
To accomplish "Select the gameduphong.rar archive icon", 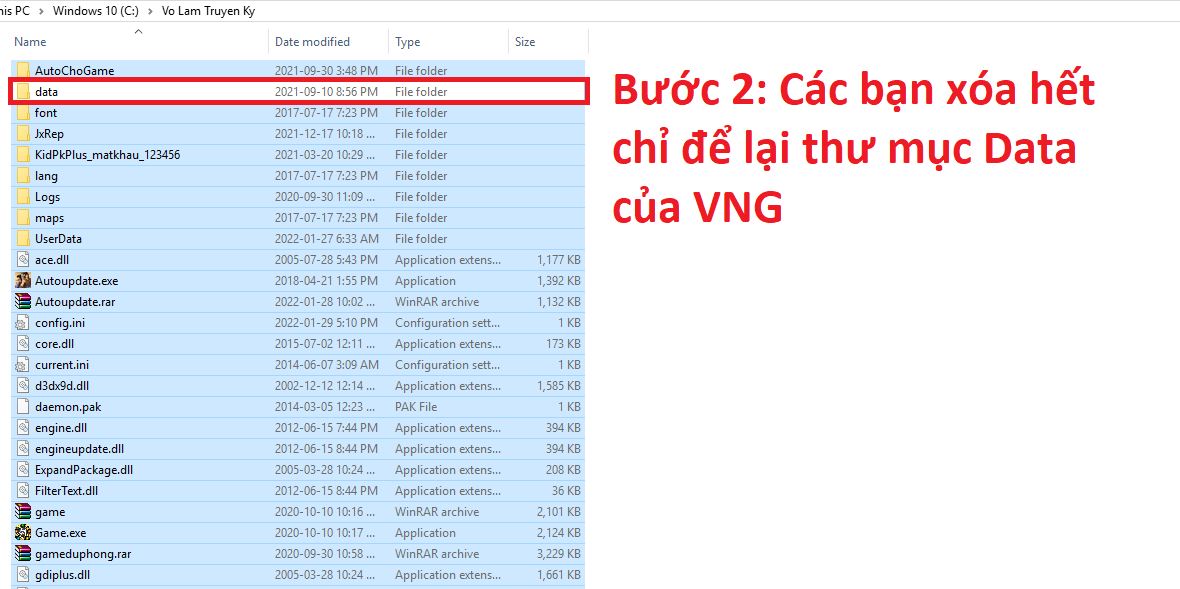I will 23,554.
